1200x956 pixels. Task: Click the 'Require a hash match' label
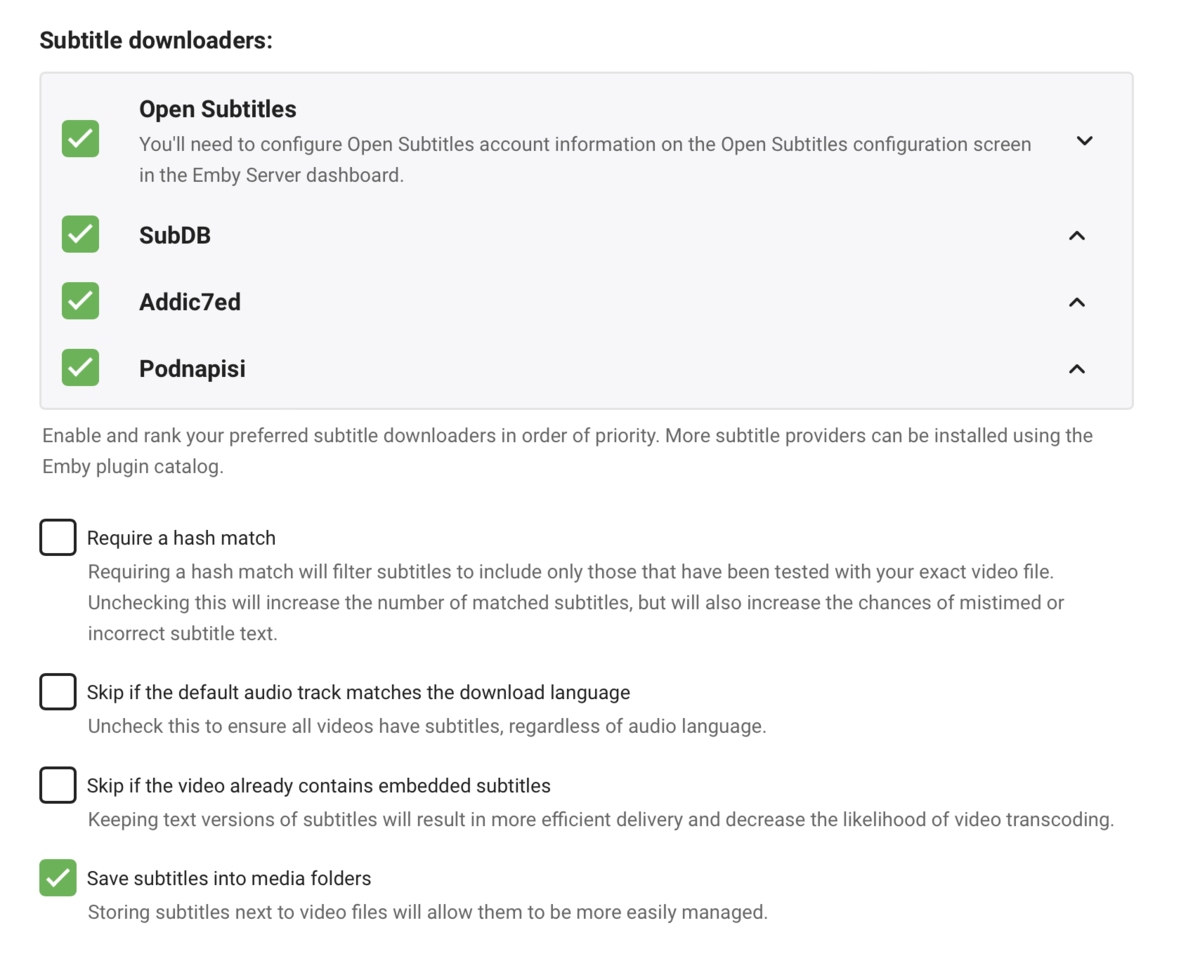click(181, 538)
